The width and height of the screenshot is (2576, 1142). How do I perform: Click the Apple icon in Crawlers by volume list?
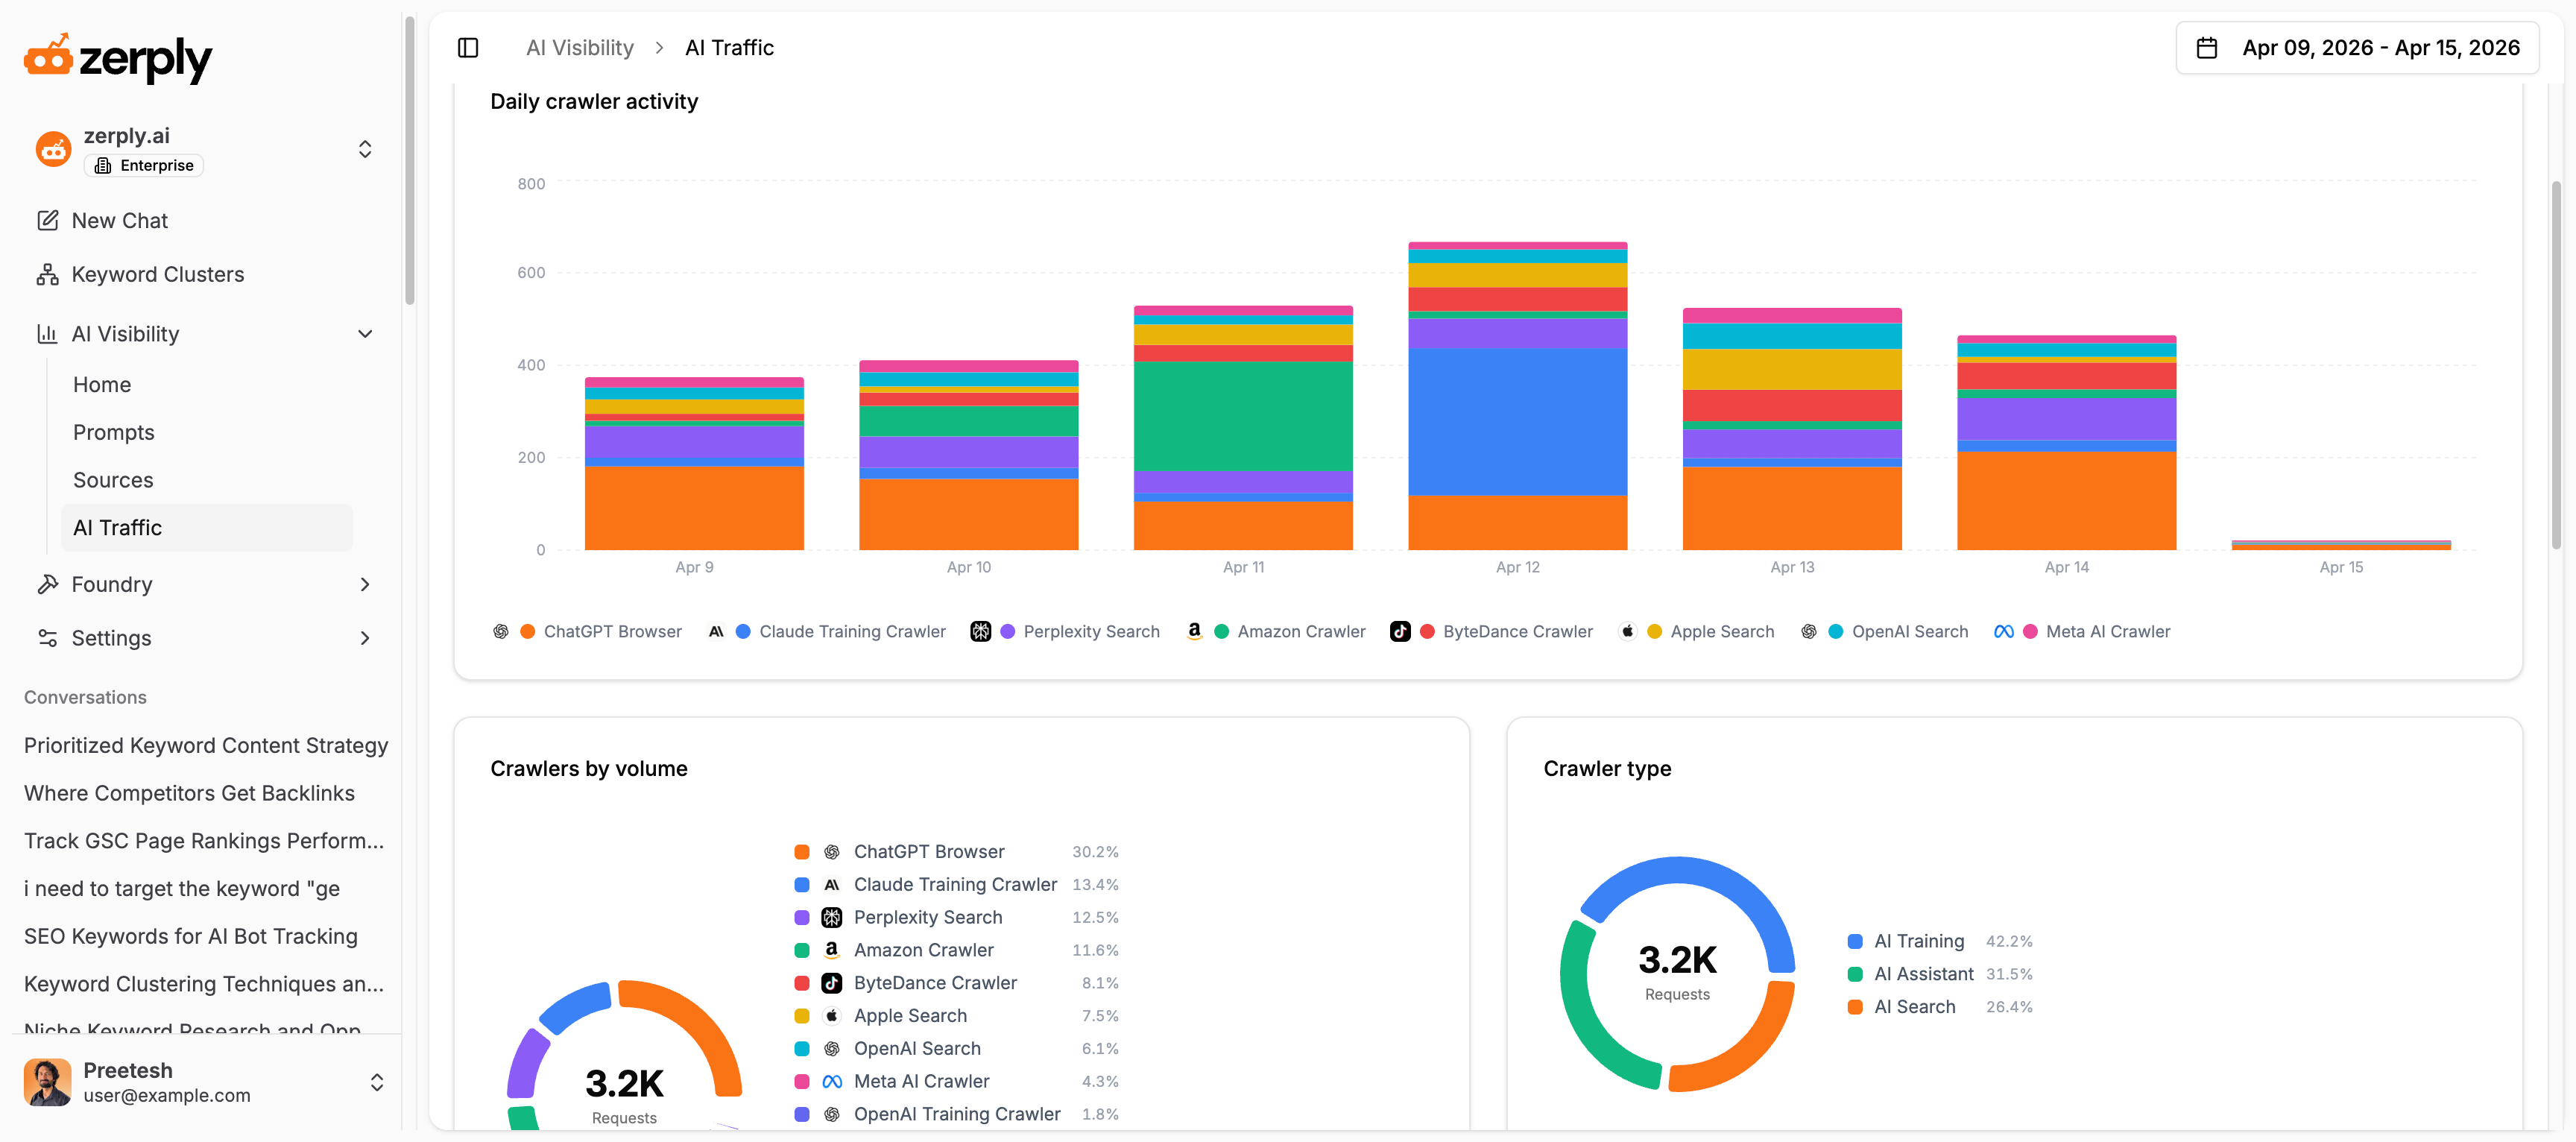[x=831, y=1016]
